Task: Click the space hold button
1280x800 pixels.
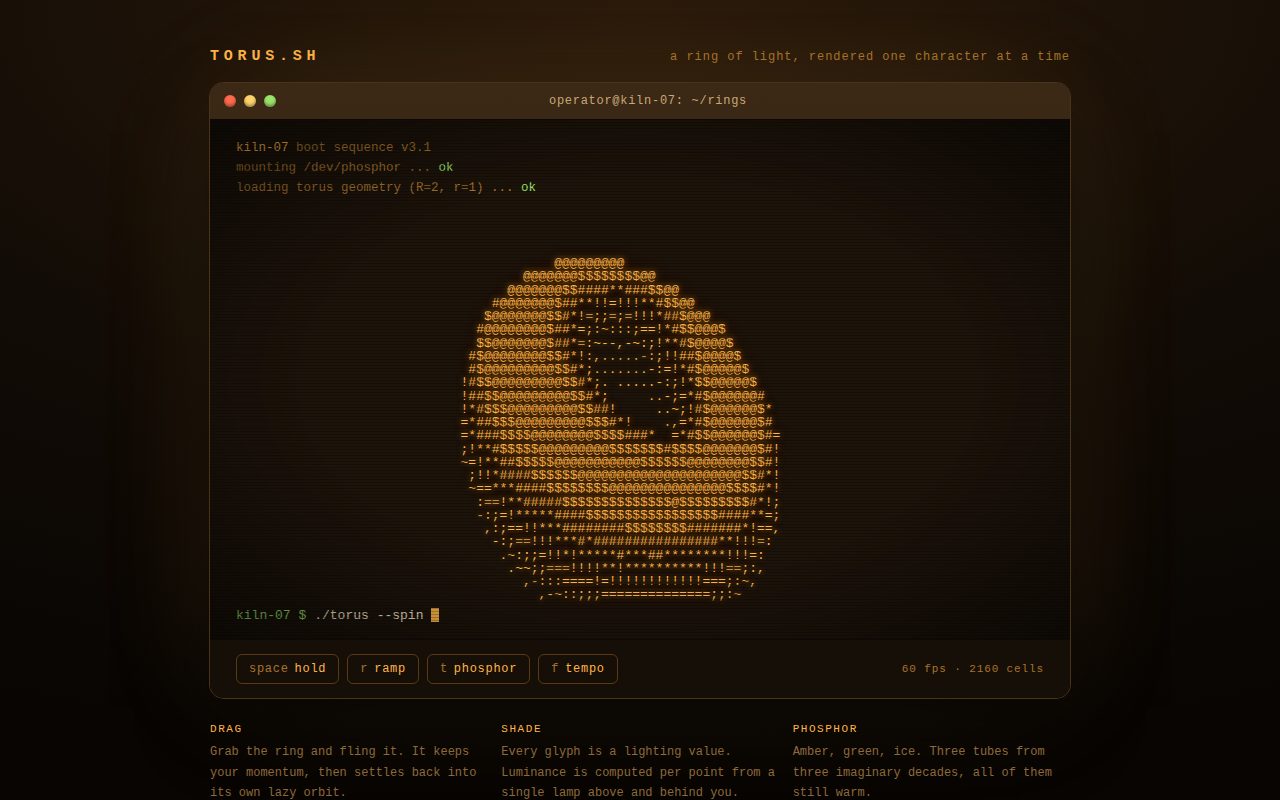Action: pyautogui.click(x=287, y=669)
